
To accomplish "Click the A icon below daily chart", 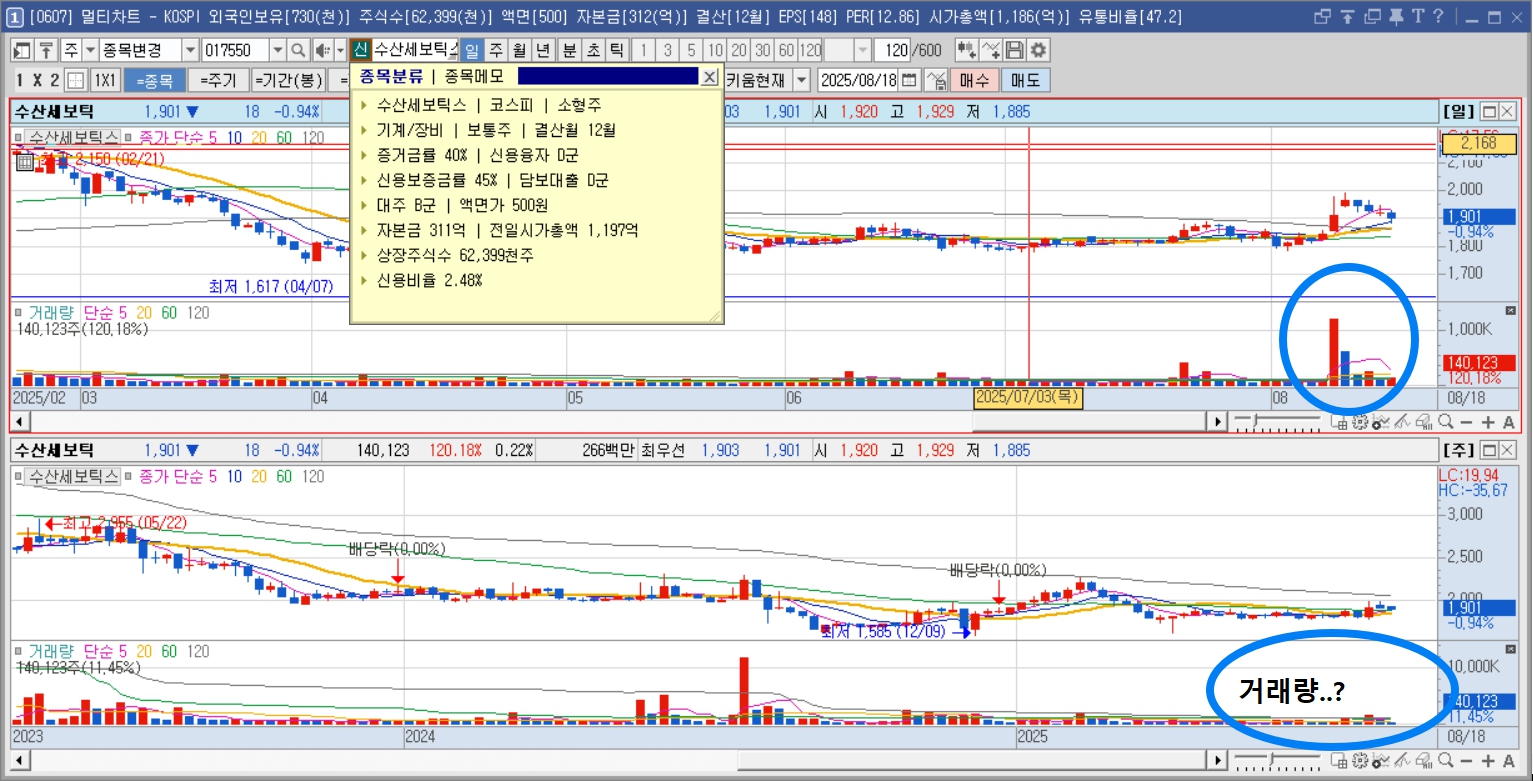I will [1509, 422].
